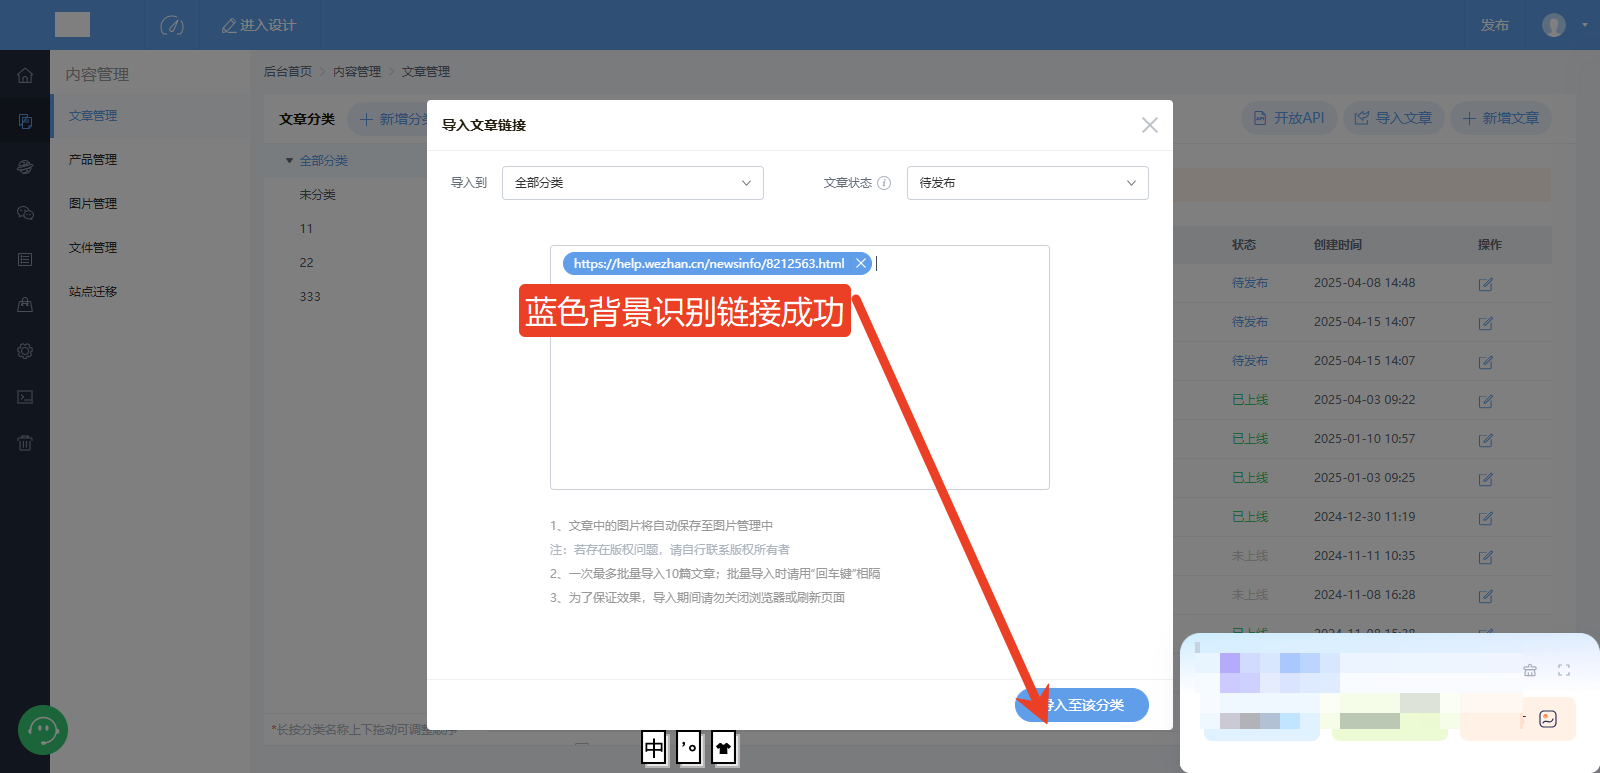Collapse the 全部分类 tree node

[289, 161]
